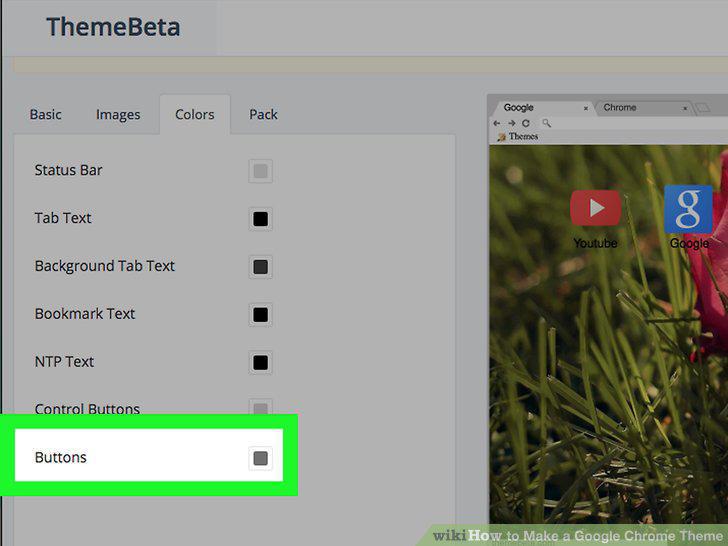The height and width of the screenshot is (546, 728).
Task: Pick the Buttons color swatch
Action: pos(260,458)
